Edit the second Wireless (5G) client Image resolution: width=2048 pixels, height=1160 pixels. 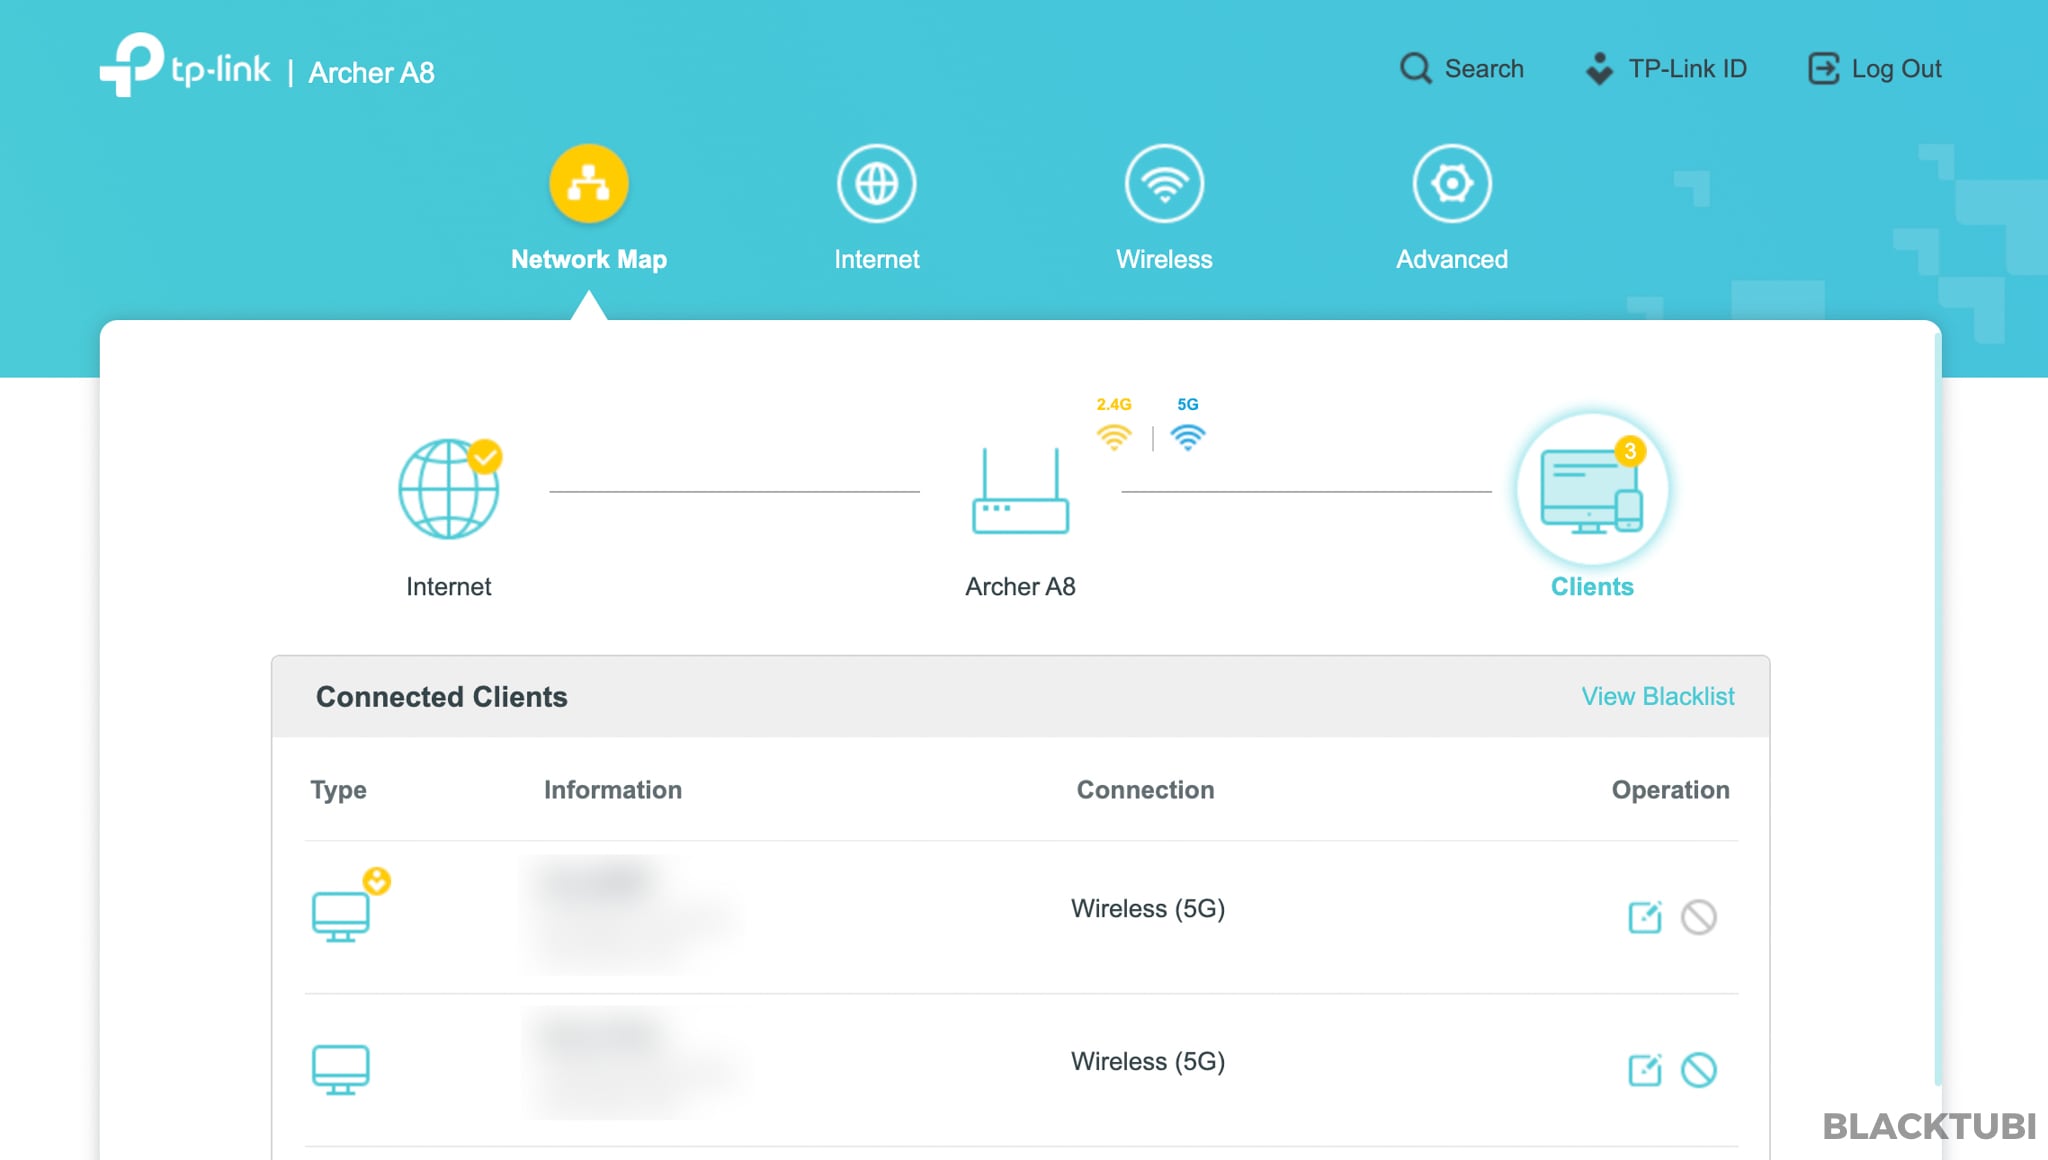click(x=1645, y=1070)
